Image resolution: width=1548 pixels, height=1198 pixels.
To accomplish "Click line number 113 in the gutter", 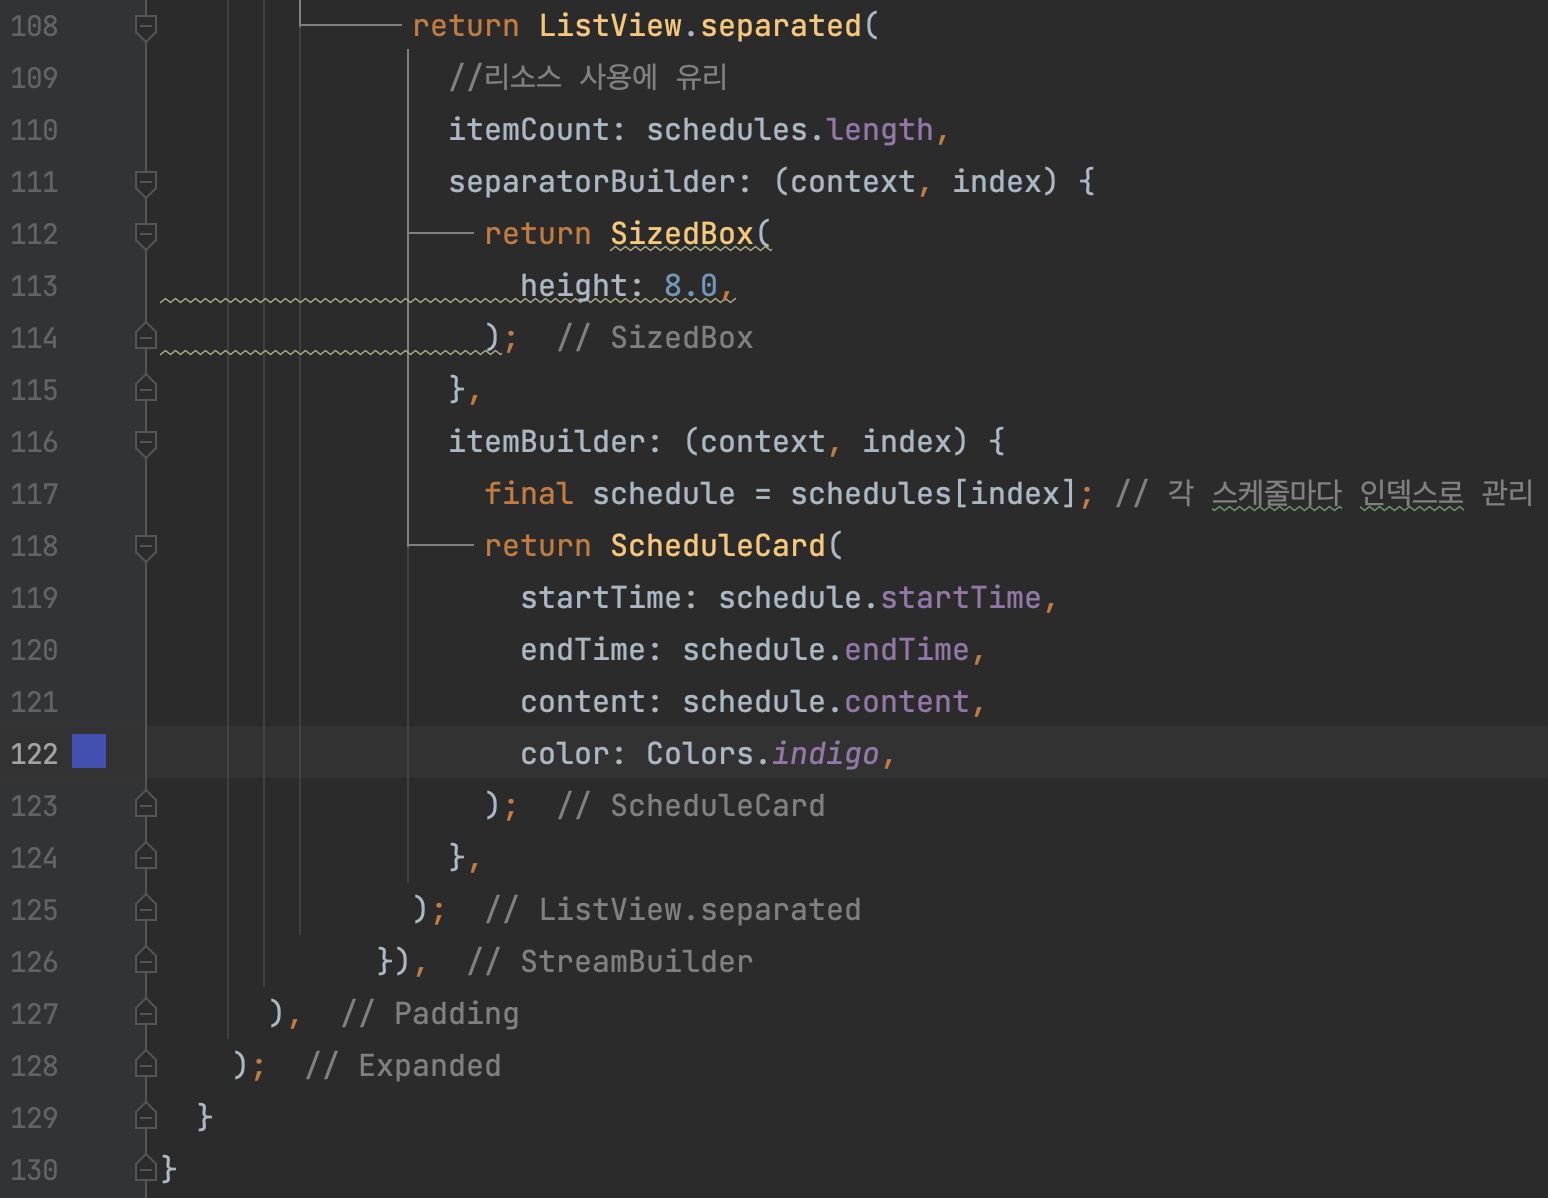I will pyautogui.click(x=34, y=286).
